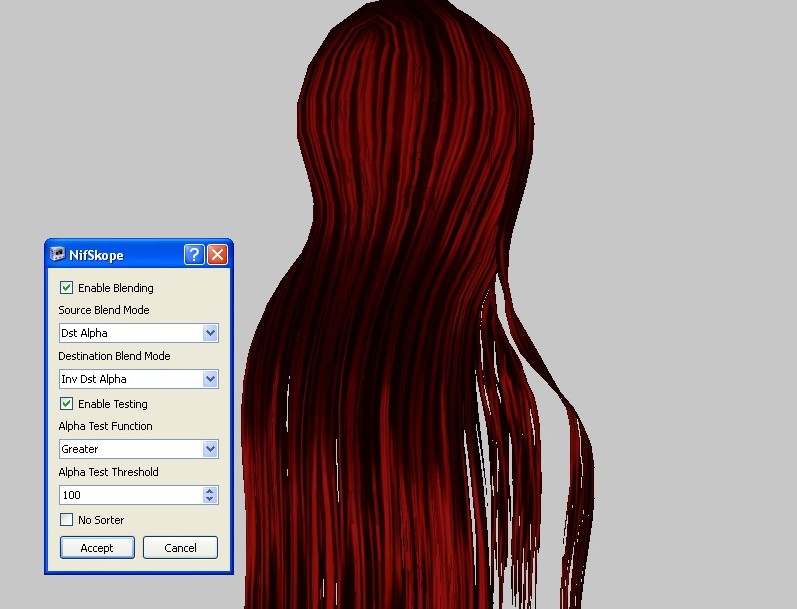Click the Alpha Test Function label
797x609 pixels.
coord(105,426)
